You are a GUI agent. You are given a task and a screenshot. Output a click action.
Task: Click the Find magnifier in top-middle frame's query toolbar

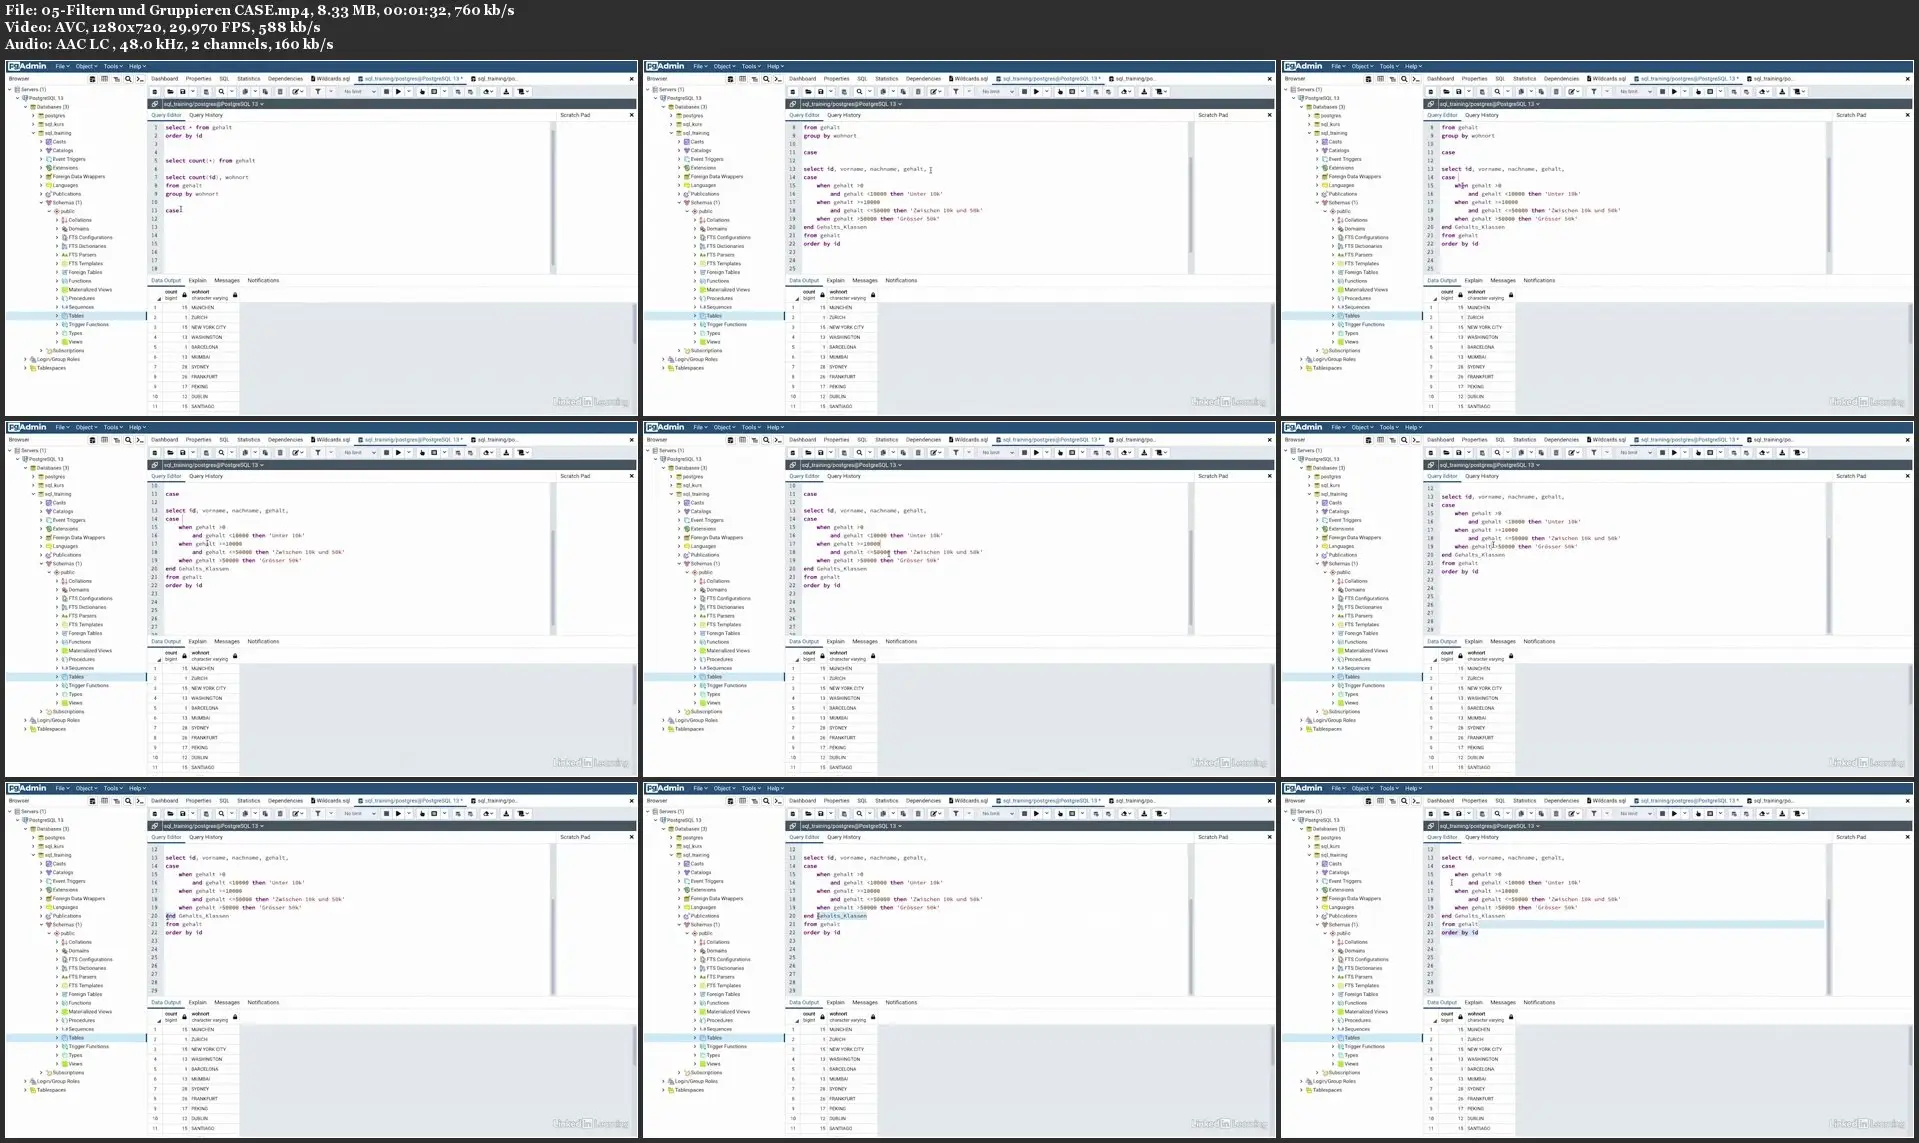pyautogui.click(x=860, y=92)
